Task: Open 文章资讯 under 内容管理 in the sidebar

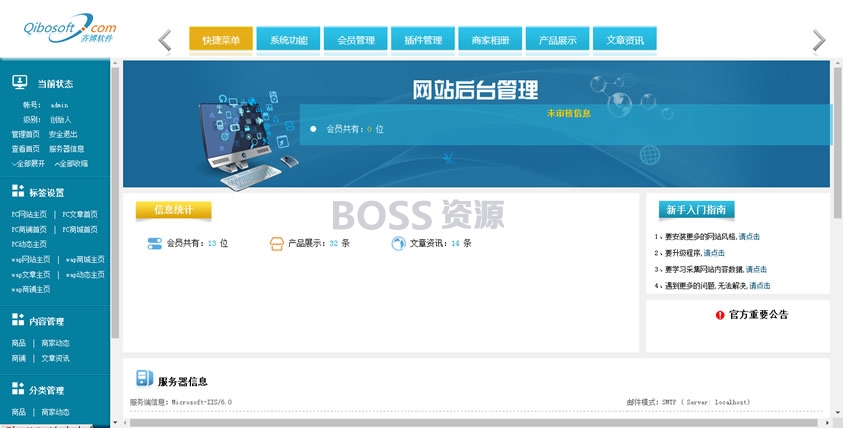Action: 55,358
